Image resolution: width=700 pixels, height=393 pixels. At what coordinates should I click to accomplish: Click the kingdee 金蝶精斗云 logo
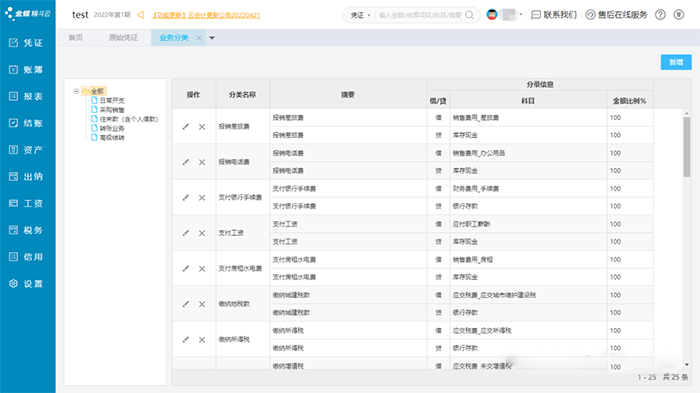28,13
